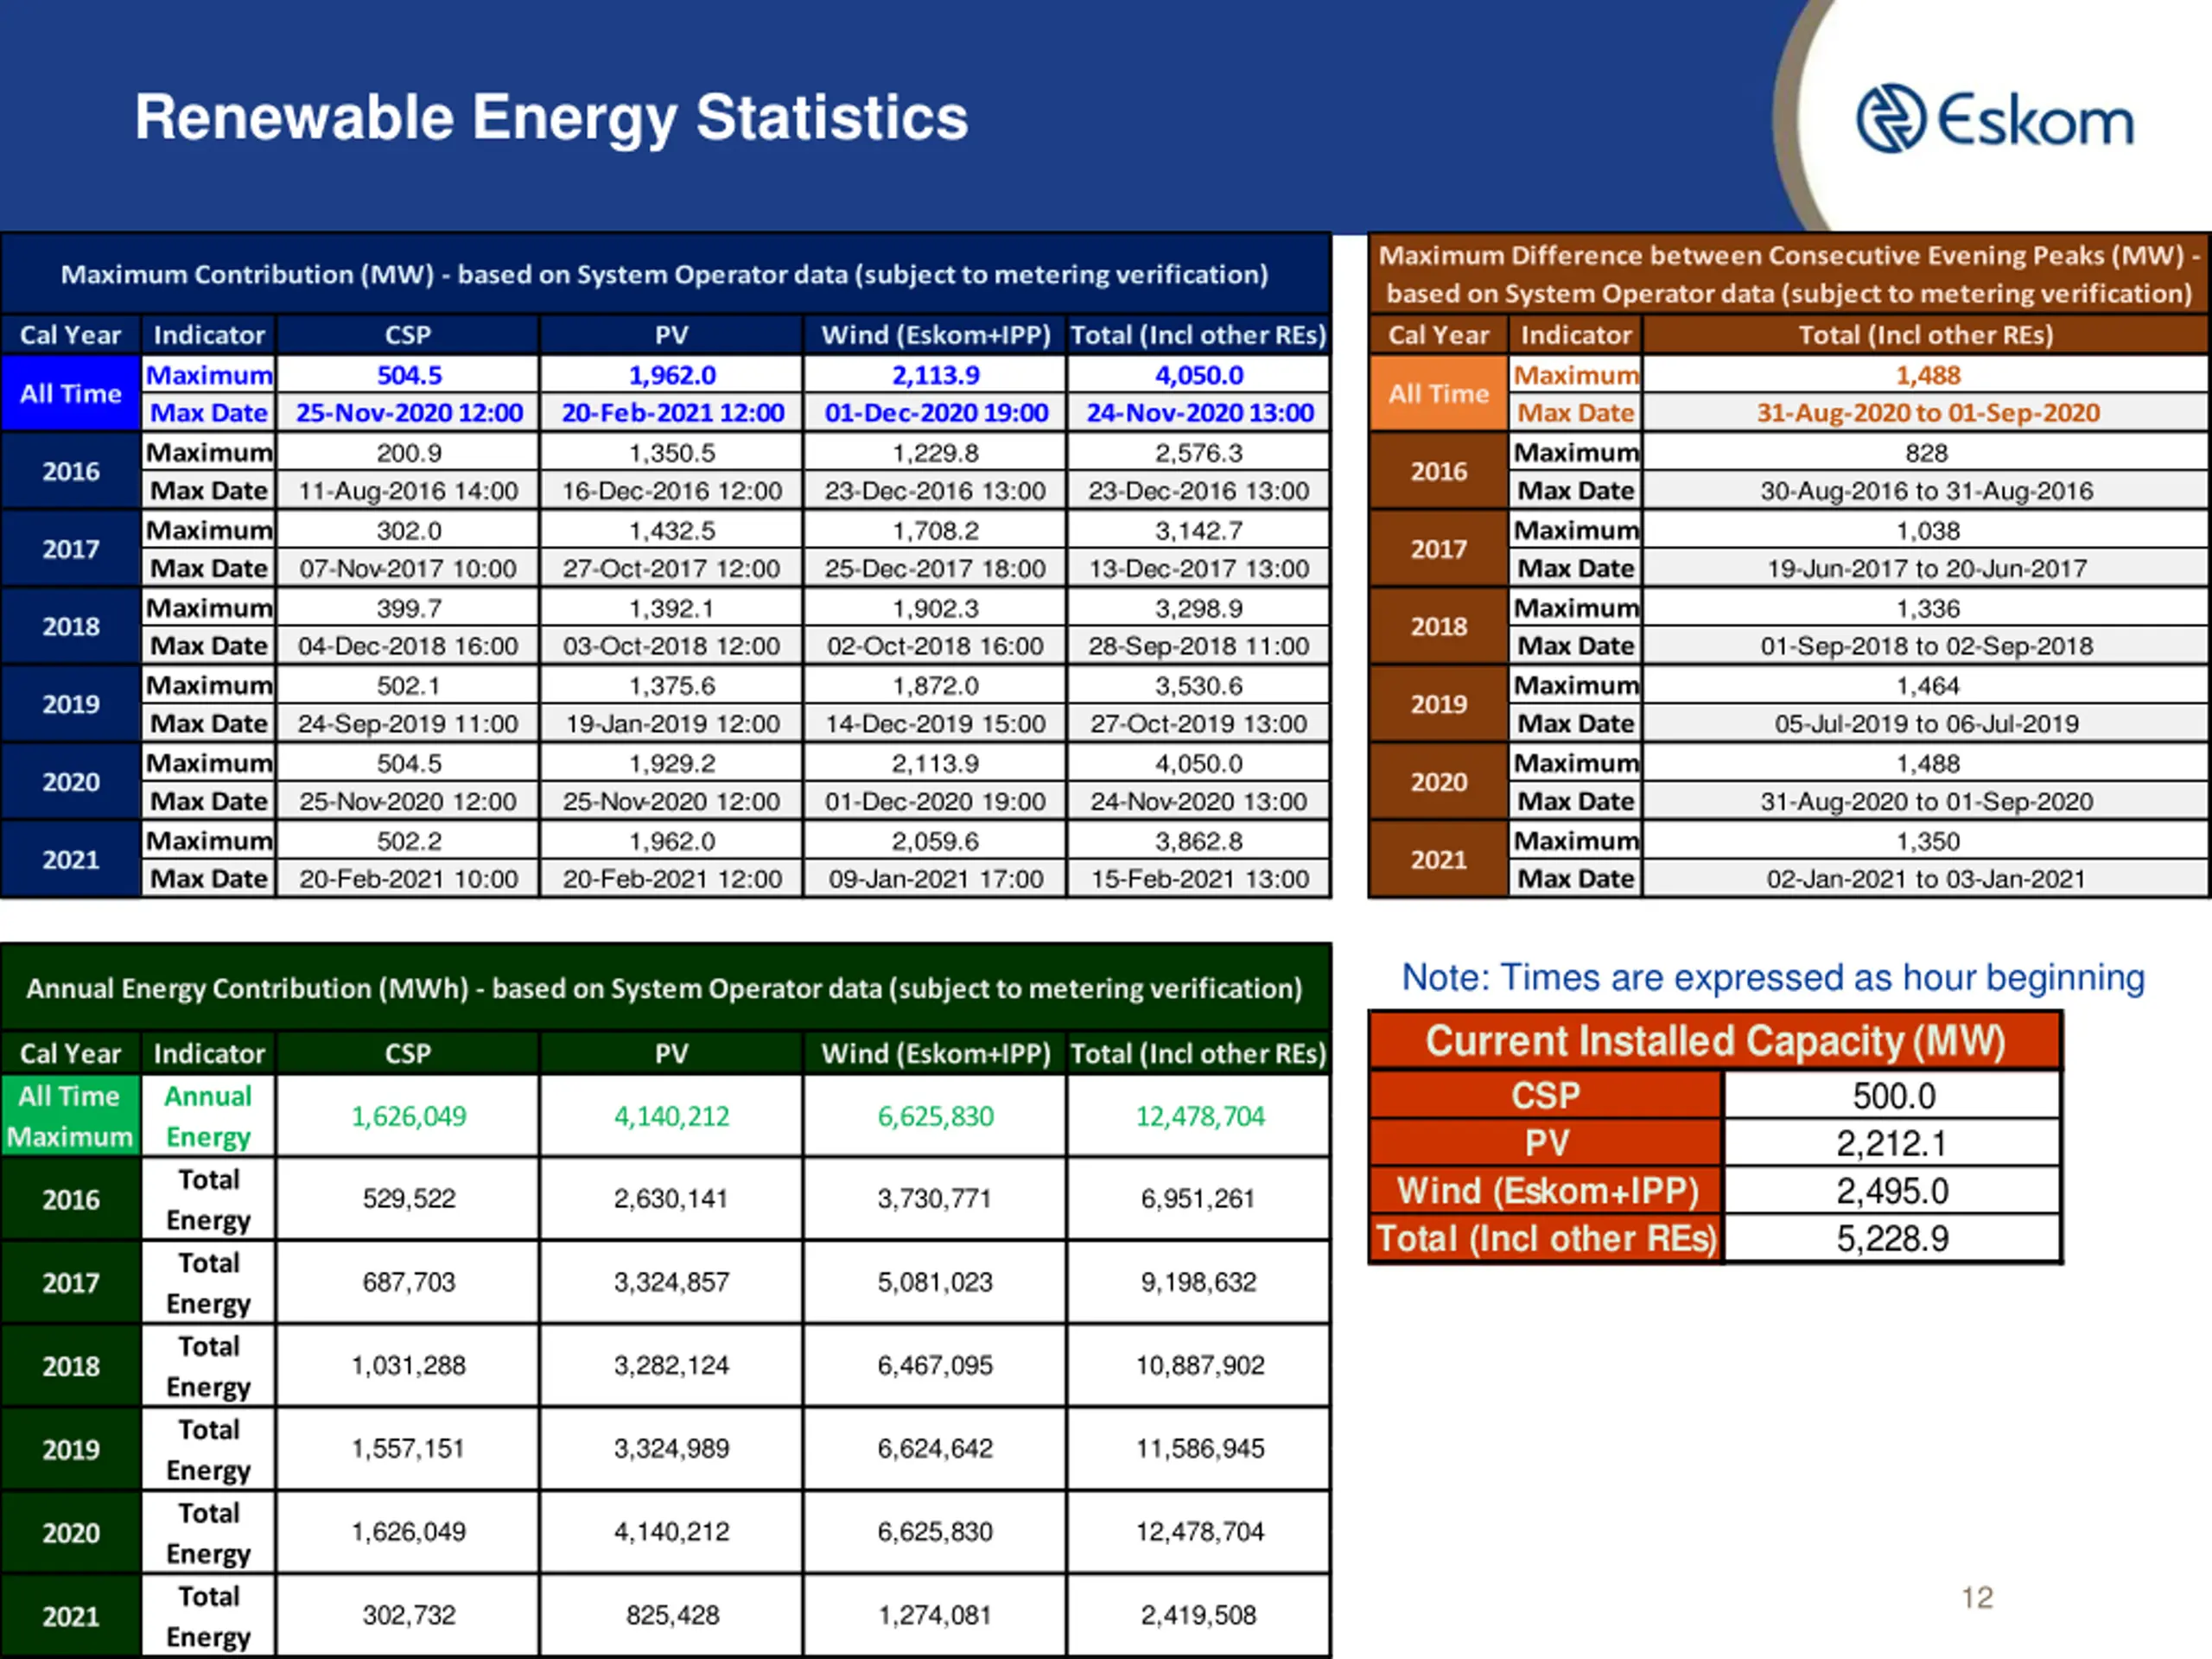Click the slide page number 12

[1977, 1597]
